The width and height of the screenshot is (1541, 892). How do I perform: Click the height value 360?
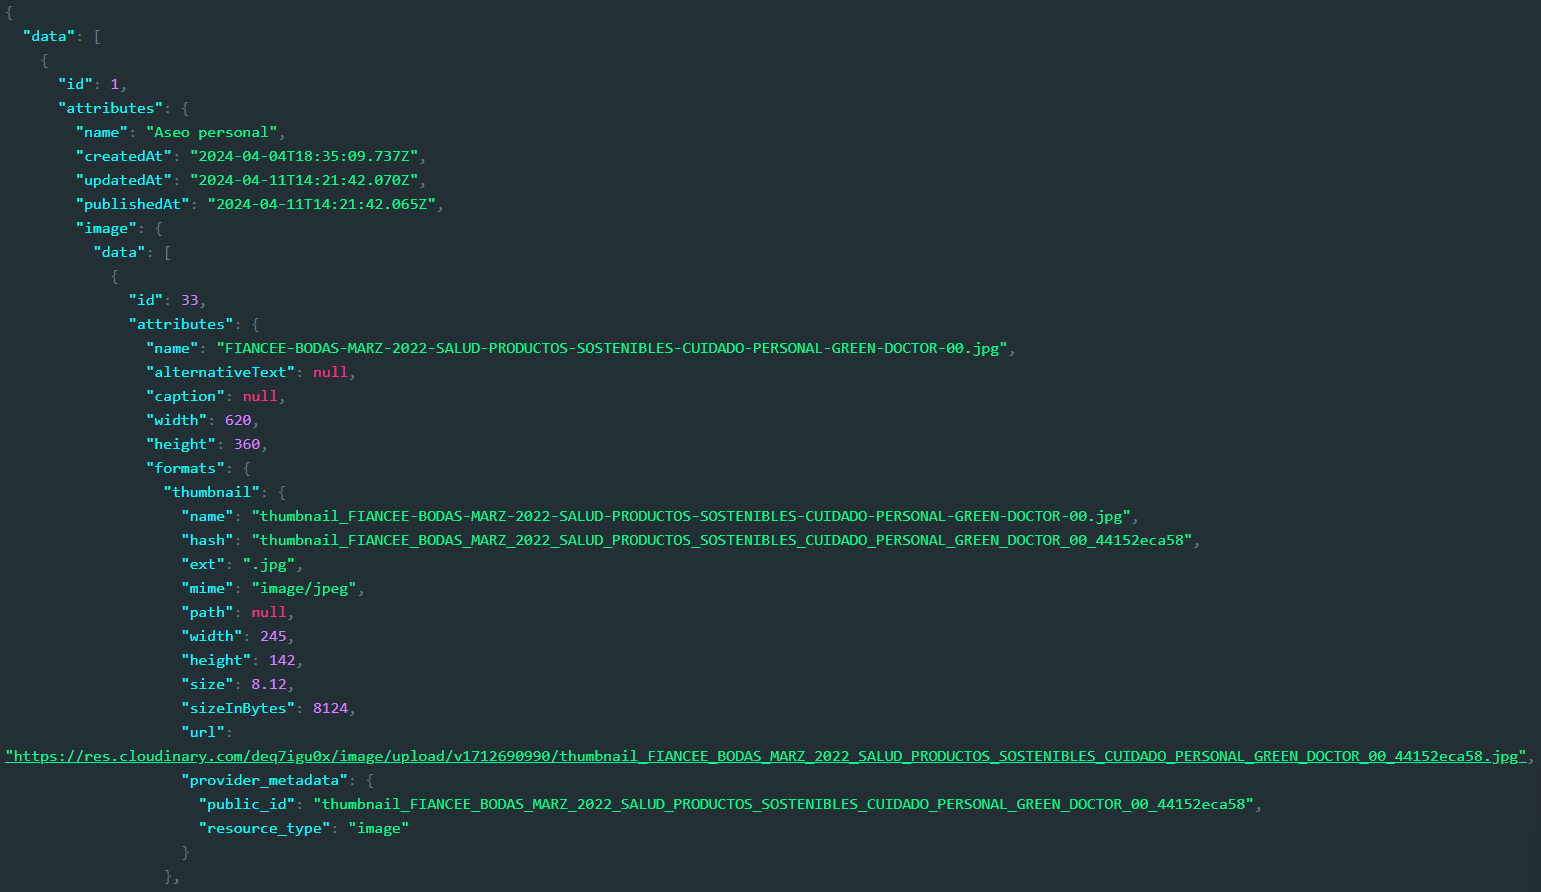(x=246, y=444)
